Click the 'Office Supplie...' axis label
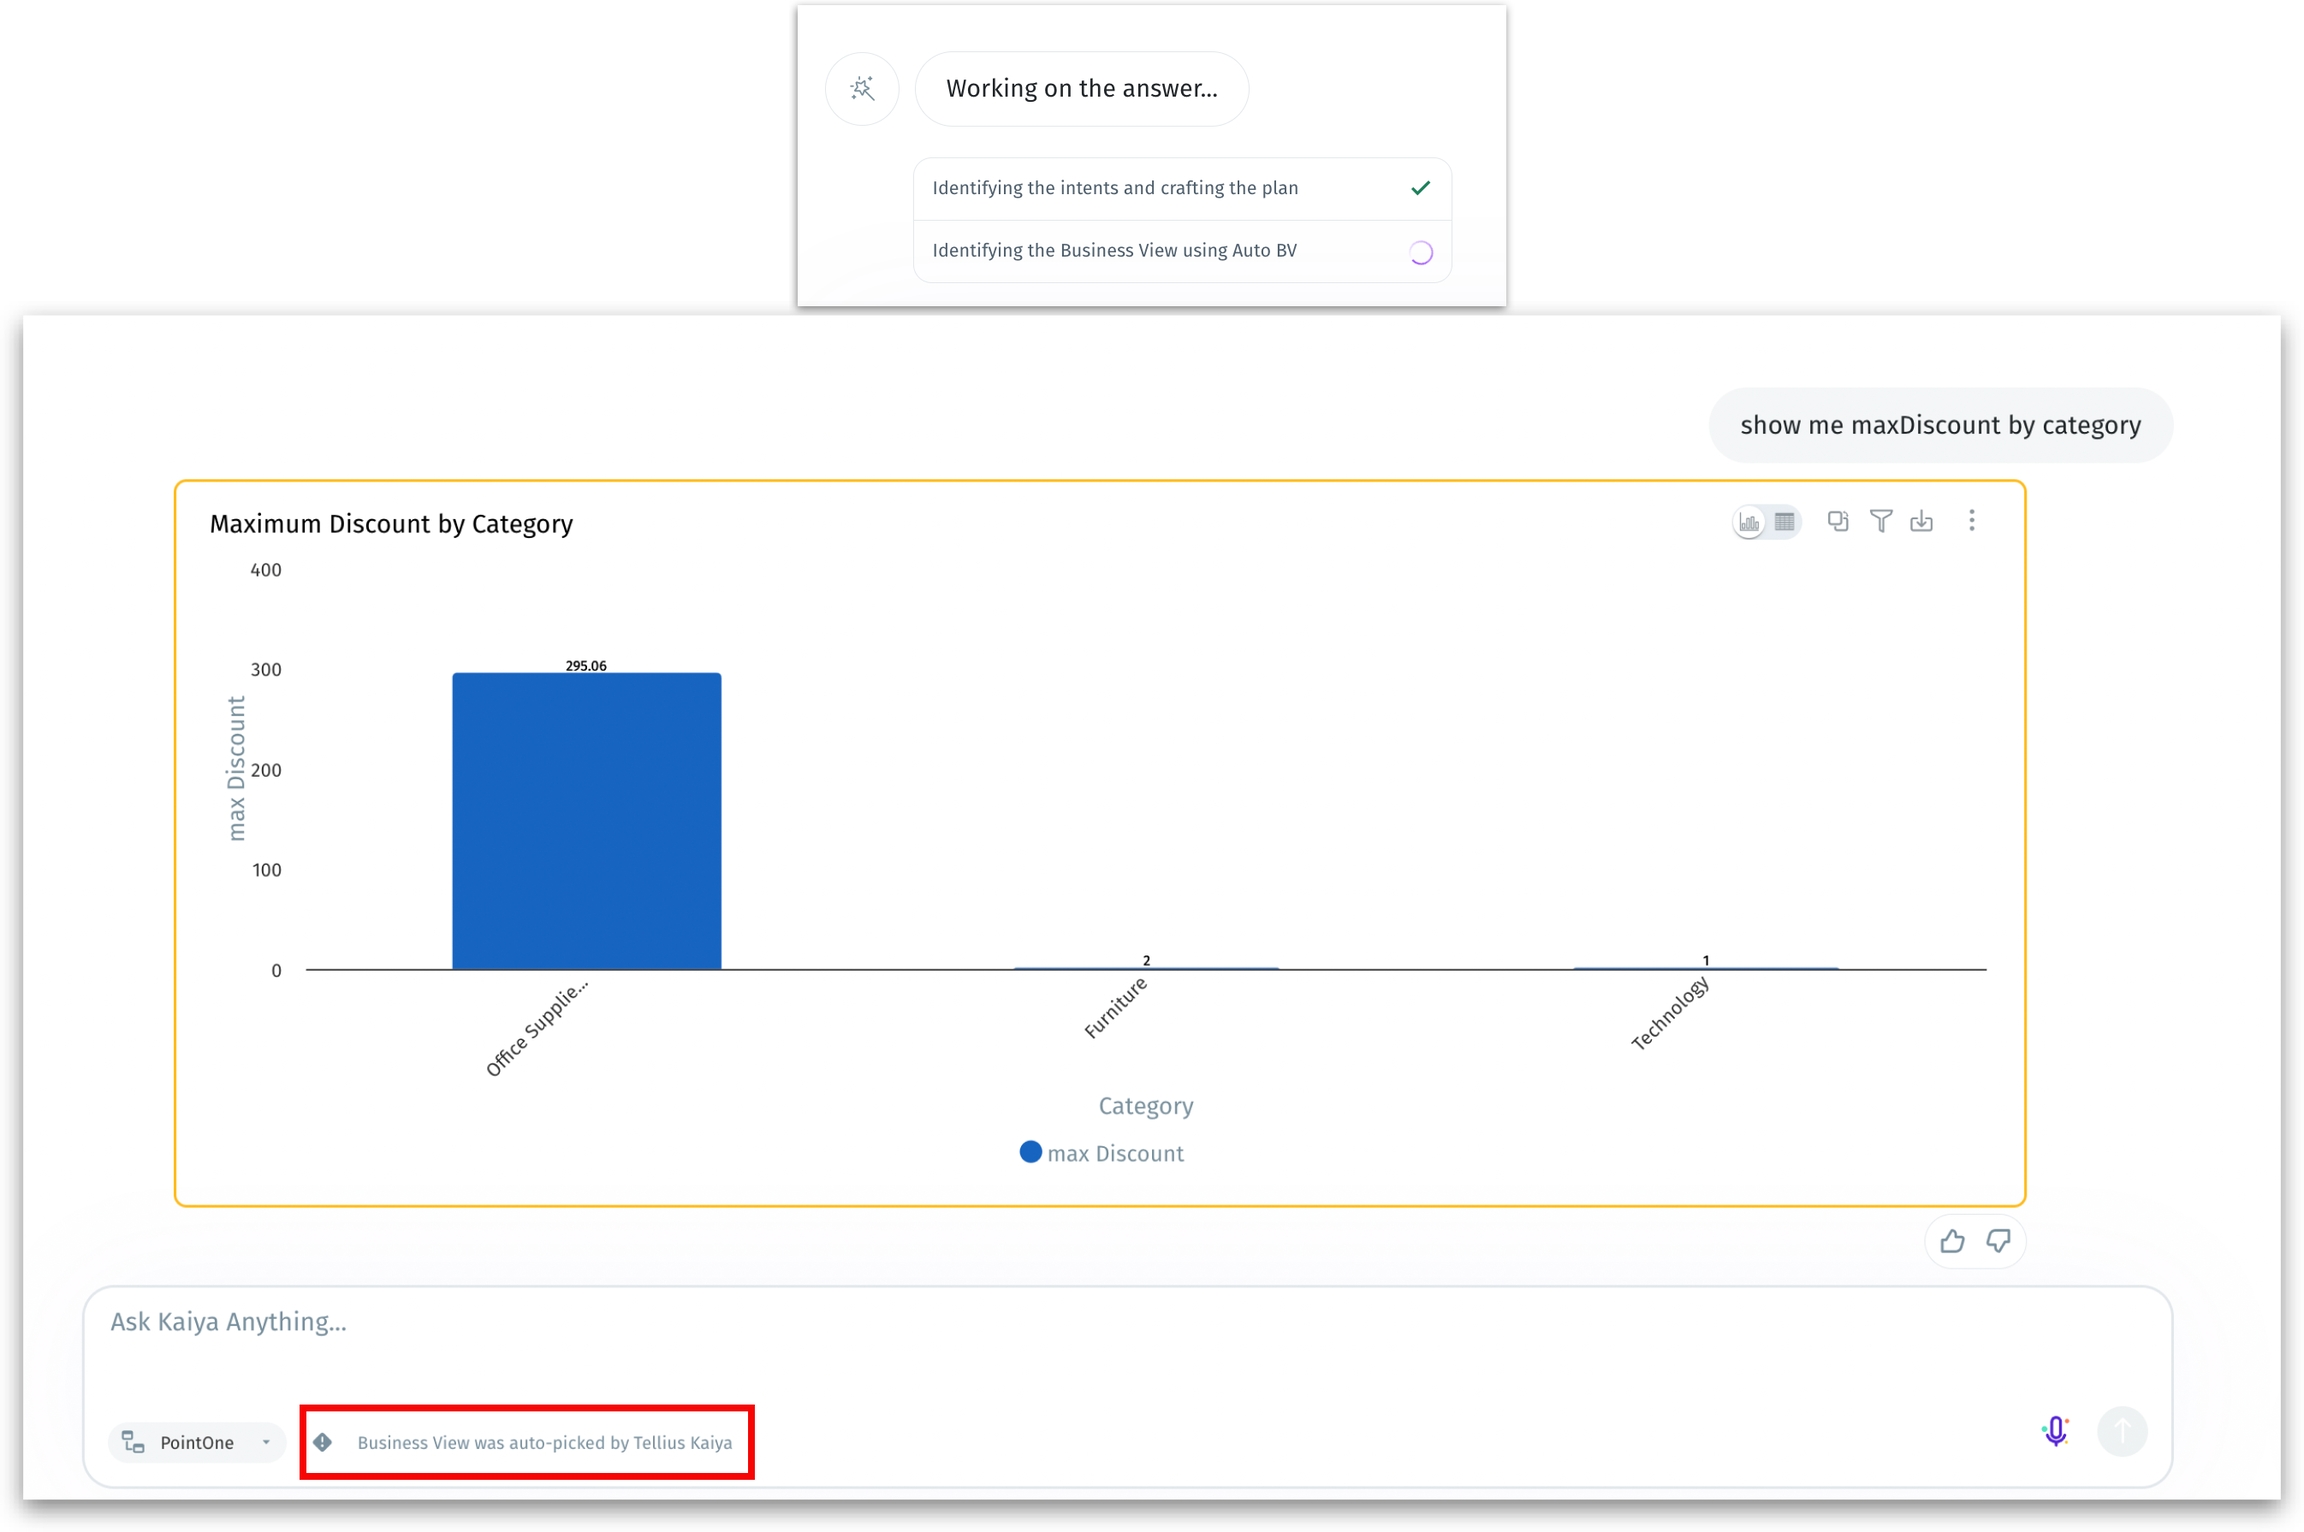Viewport: 2304px width, 1532px height. [537, 1027]
